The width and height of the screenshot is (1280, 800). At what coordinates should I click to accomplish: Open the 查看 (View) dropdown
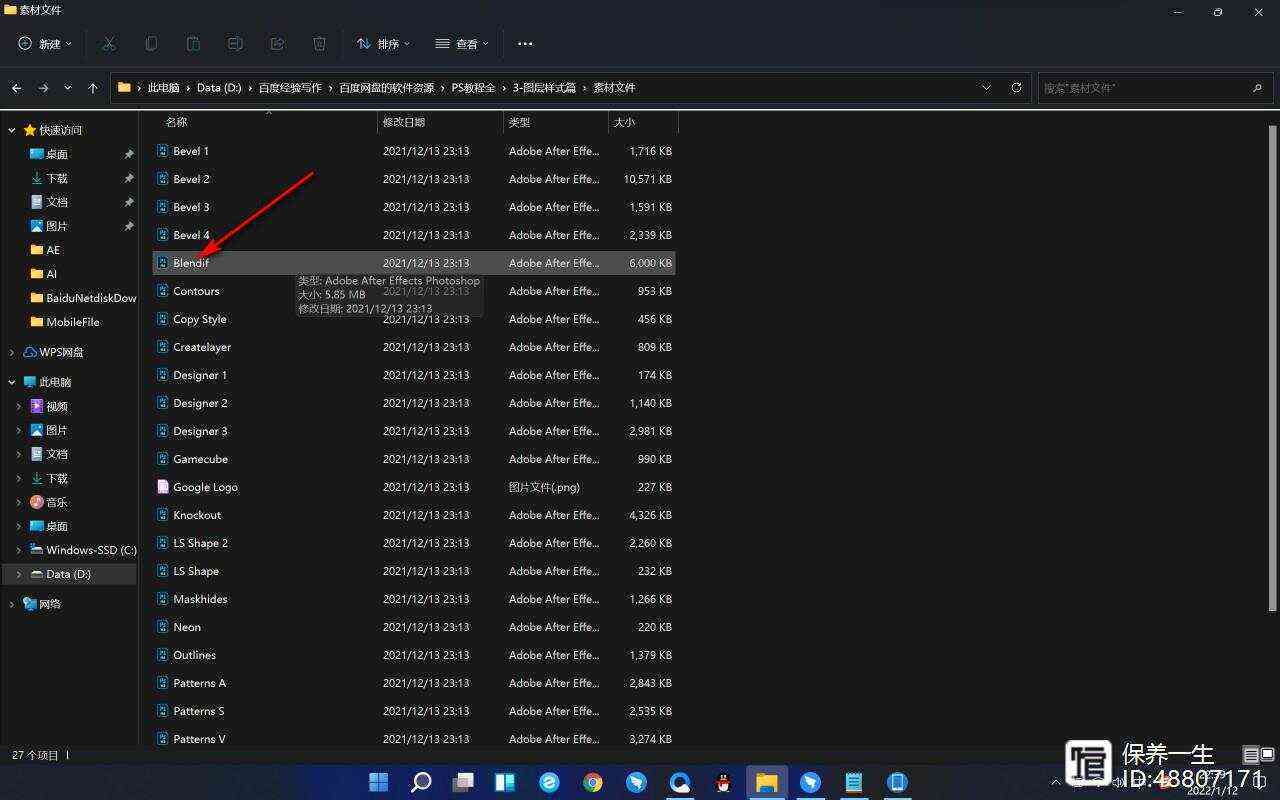tap(461, 44)
